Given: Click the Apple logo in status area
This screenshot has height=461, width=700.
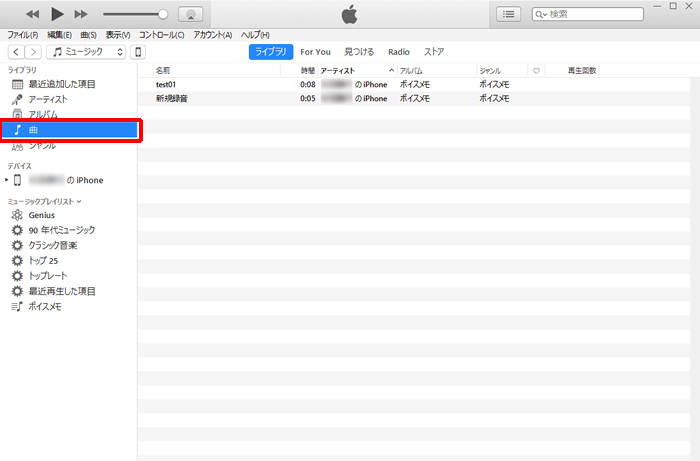Looking at the screenshot, I should (x=350, y=14).
